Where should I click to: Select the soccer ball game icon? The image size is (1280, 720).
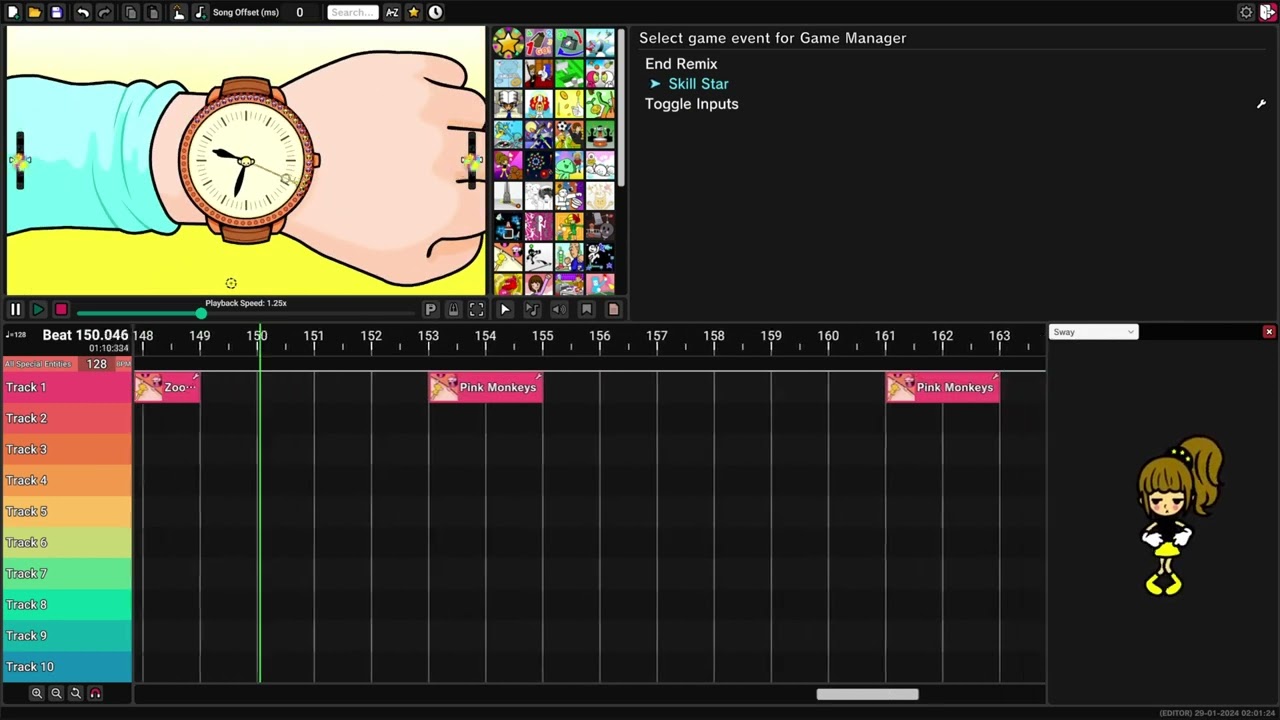point(569,134)
